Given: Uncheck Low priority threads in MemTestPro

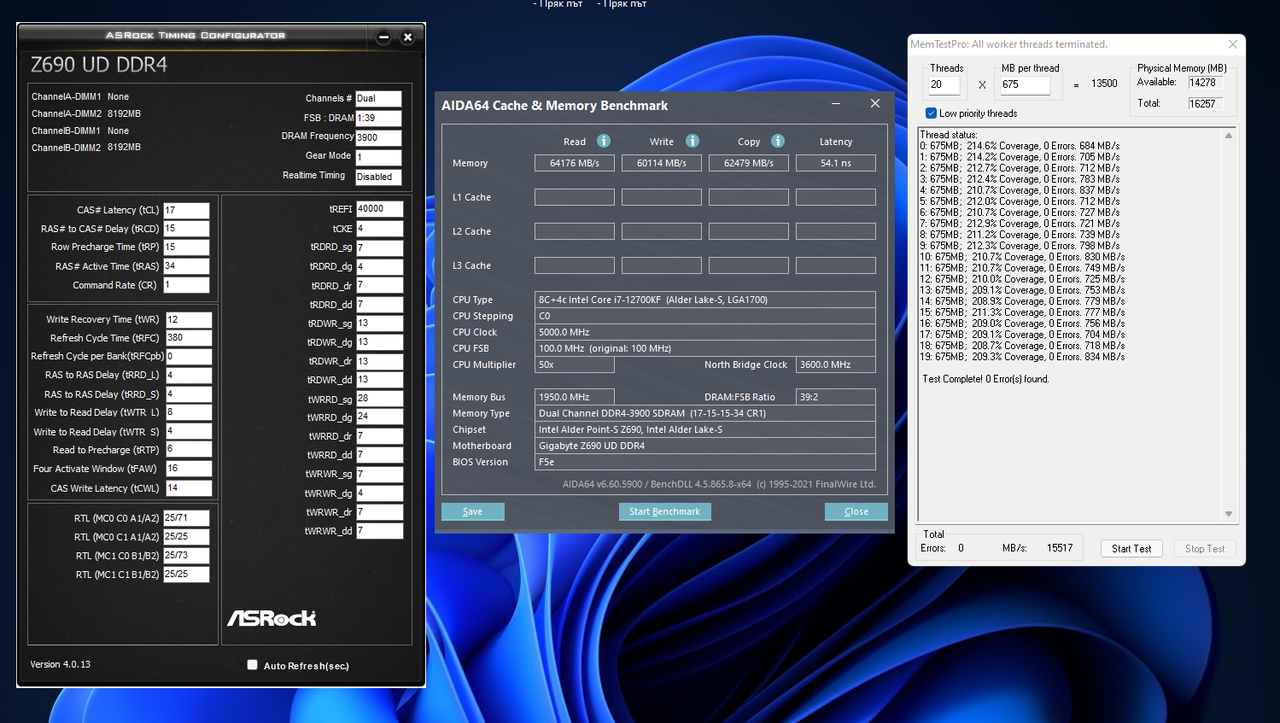Looking at the screenshot, I should tap(931, 113).
